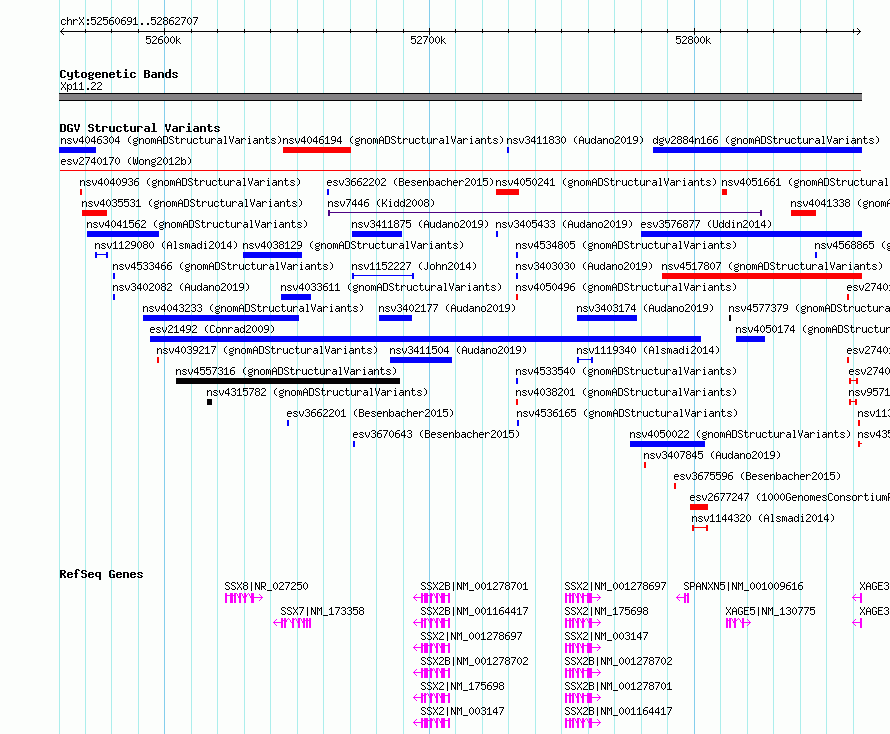Click the nsv4046194 red variant bar
The height and width of the screenshot is (734, 890).
click(317, 150)
